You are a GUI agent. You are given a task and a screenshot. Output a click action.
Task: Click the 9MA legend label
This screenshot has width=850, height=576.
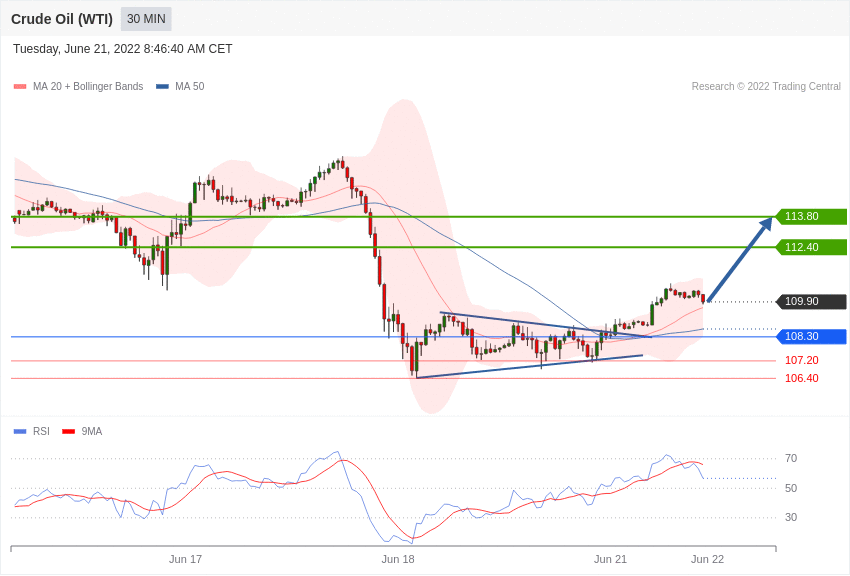[92, 432]
